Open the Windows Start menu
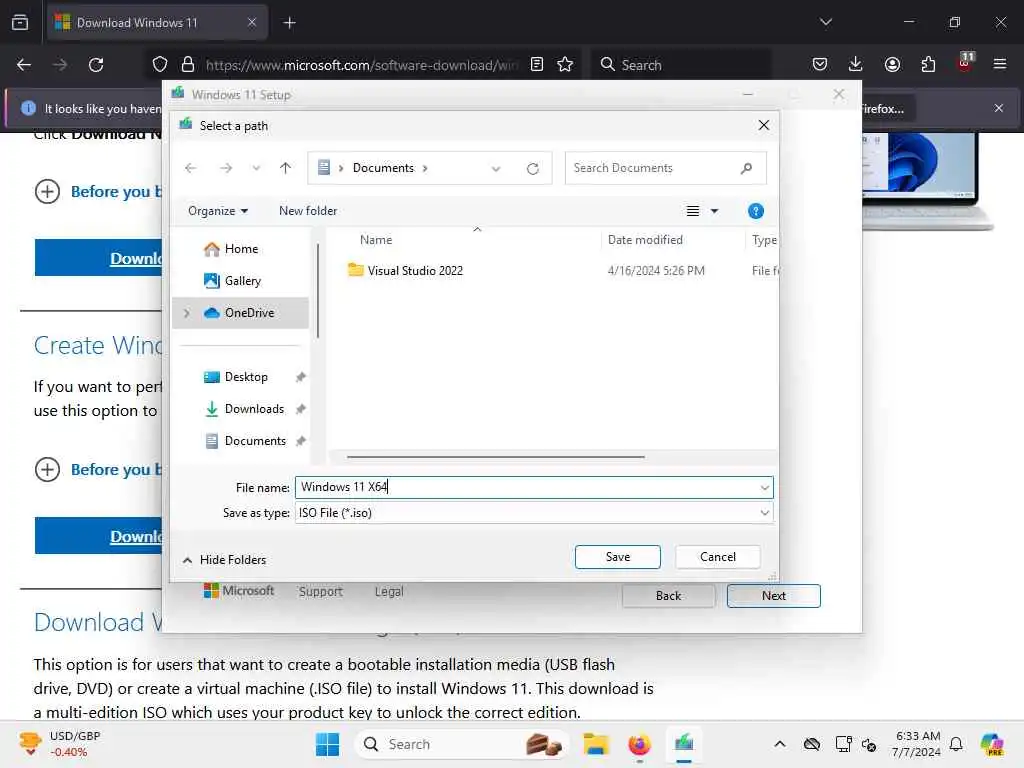Viewport: 1024px width, 768px height. pyautogui.click(x=327, y=744)
